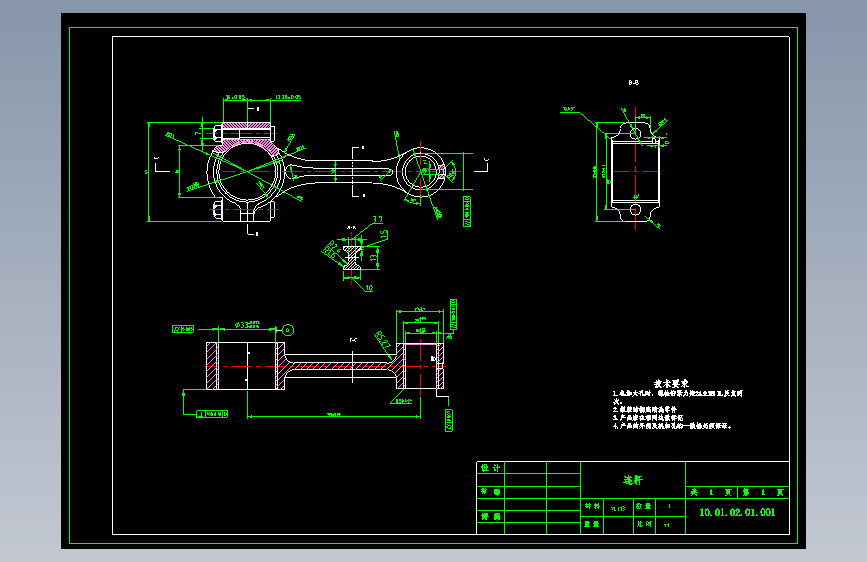Select the 重量 label in title block
Viewport: 867px width, 562px height.
pyautogui.click(x=592, y=524)
